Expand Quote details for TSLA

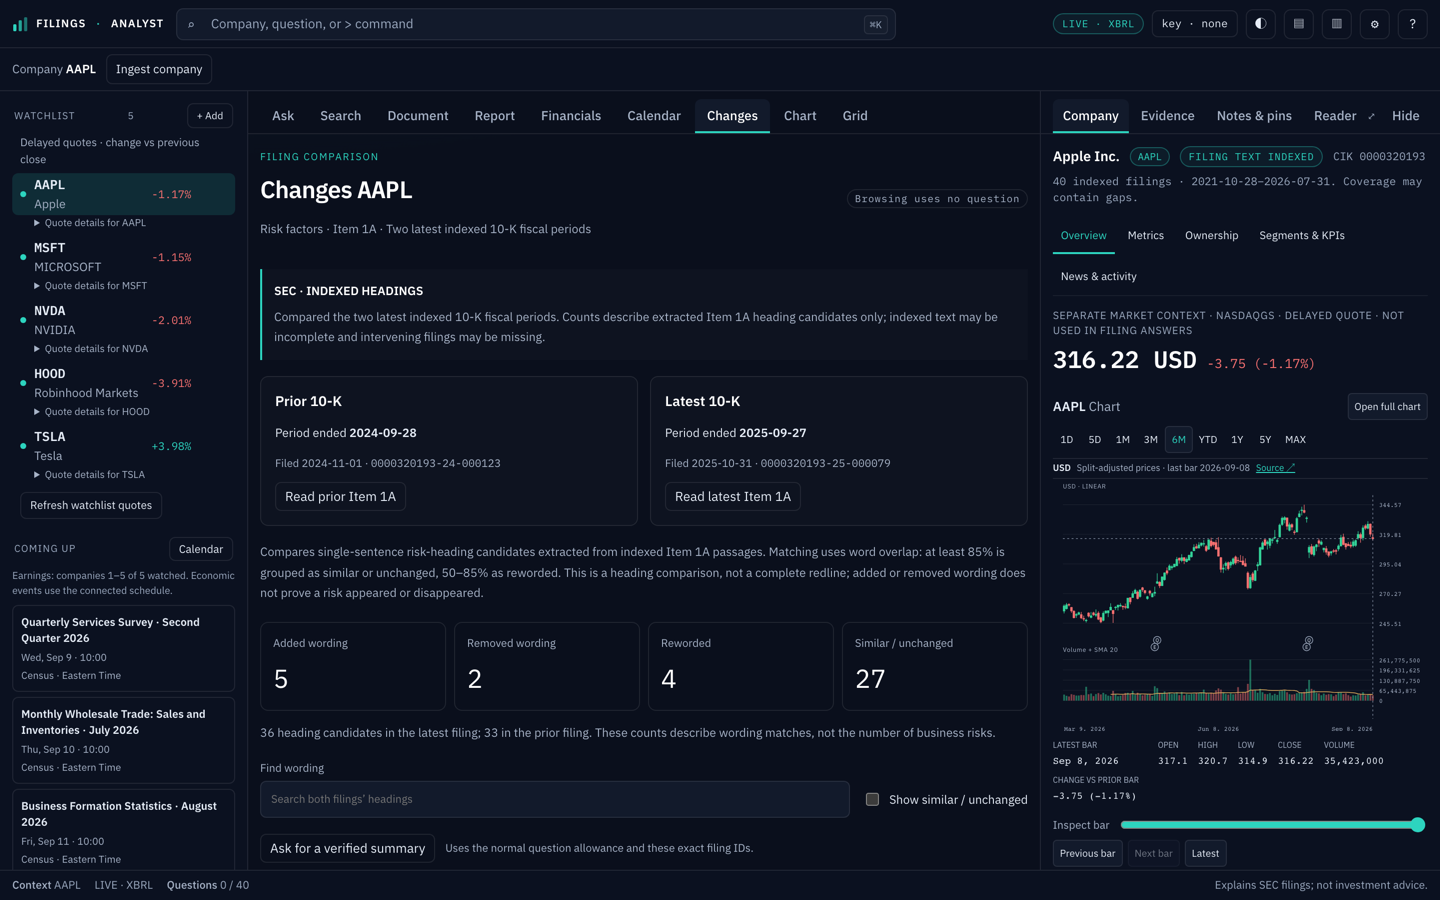89,475
